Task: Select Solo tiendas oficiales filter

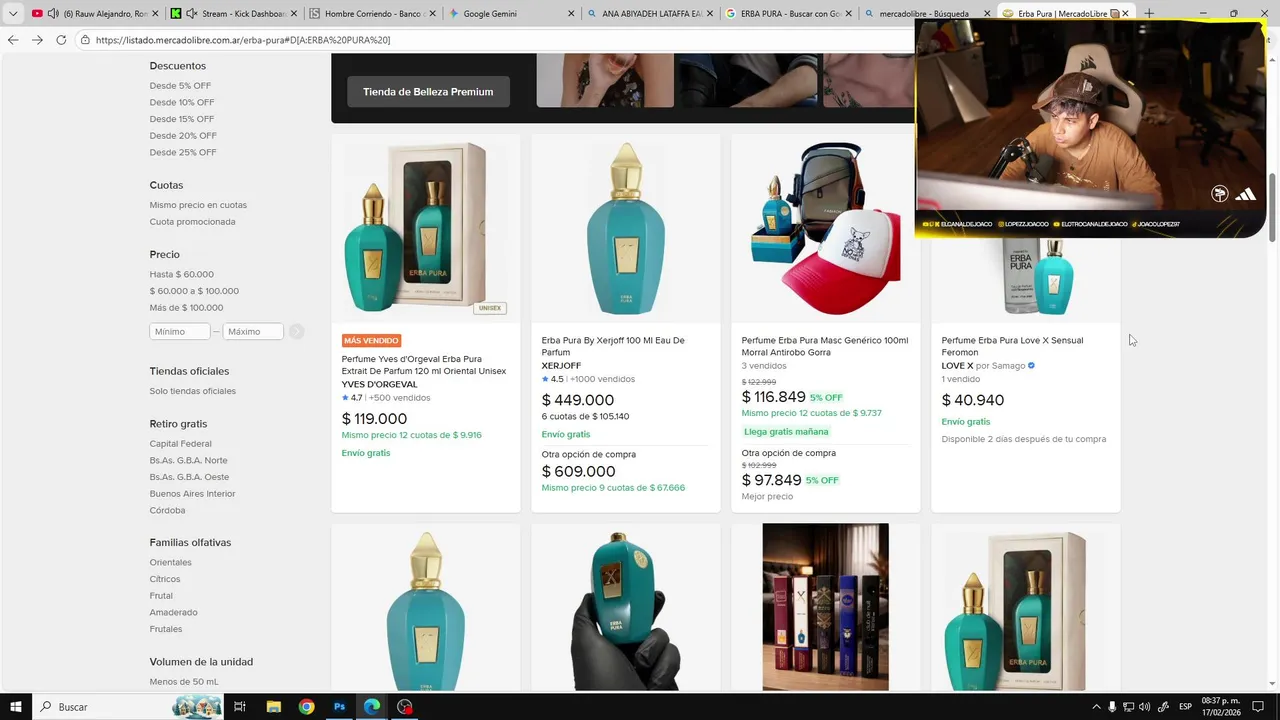Action: click(193, 391)
